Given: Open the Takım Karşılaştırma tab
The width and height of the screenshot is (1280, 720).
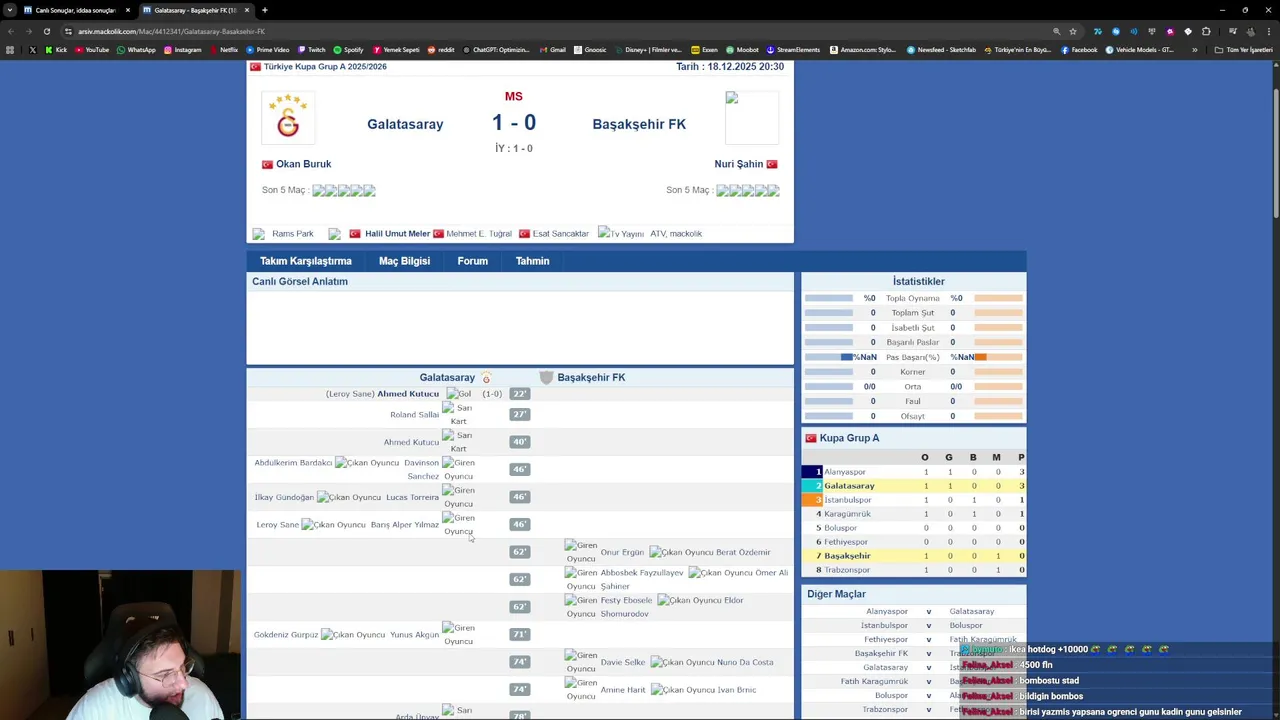Looking at the screenshot, I should (305, 261).
